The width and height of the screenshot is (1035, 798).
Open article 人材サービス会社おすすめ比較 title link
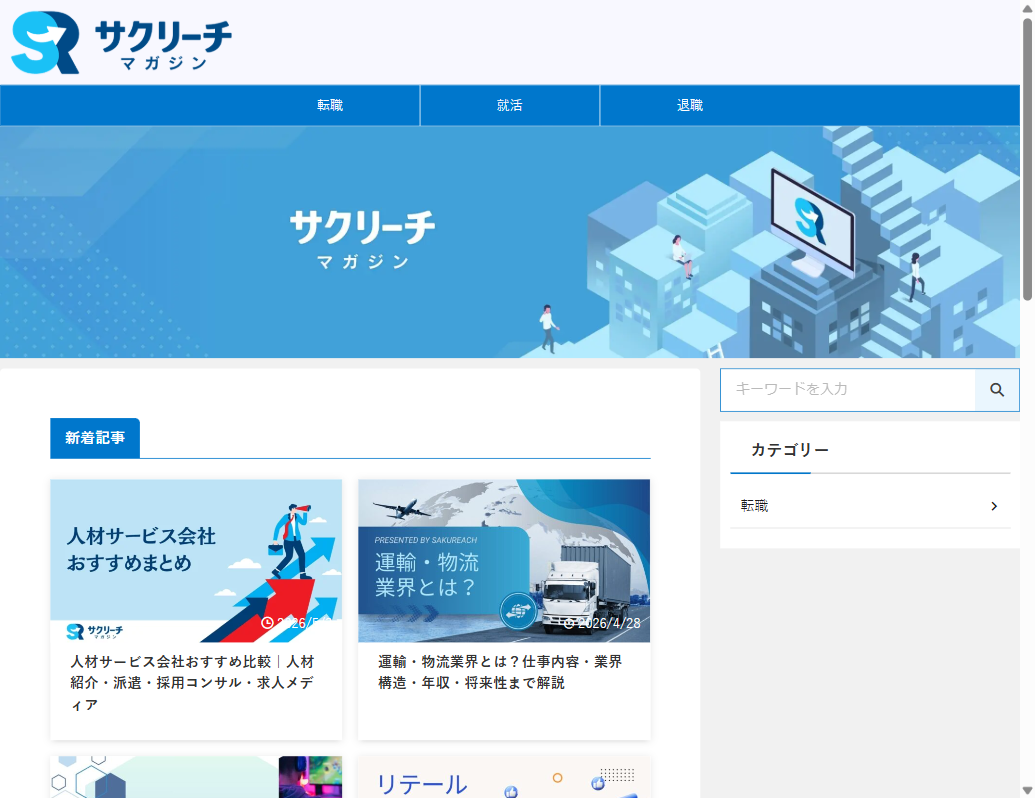[192, 683]
